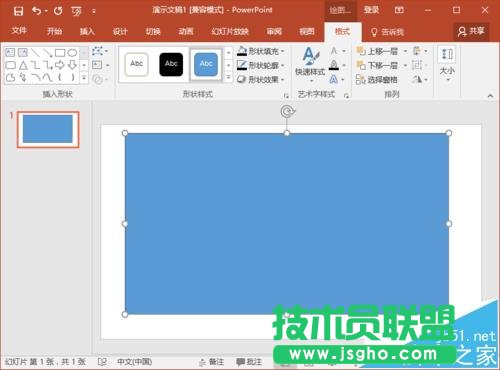Select the horizontal text box shape

click(x=10, y=52)
